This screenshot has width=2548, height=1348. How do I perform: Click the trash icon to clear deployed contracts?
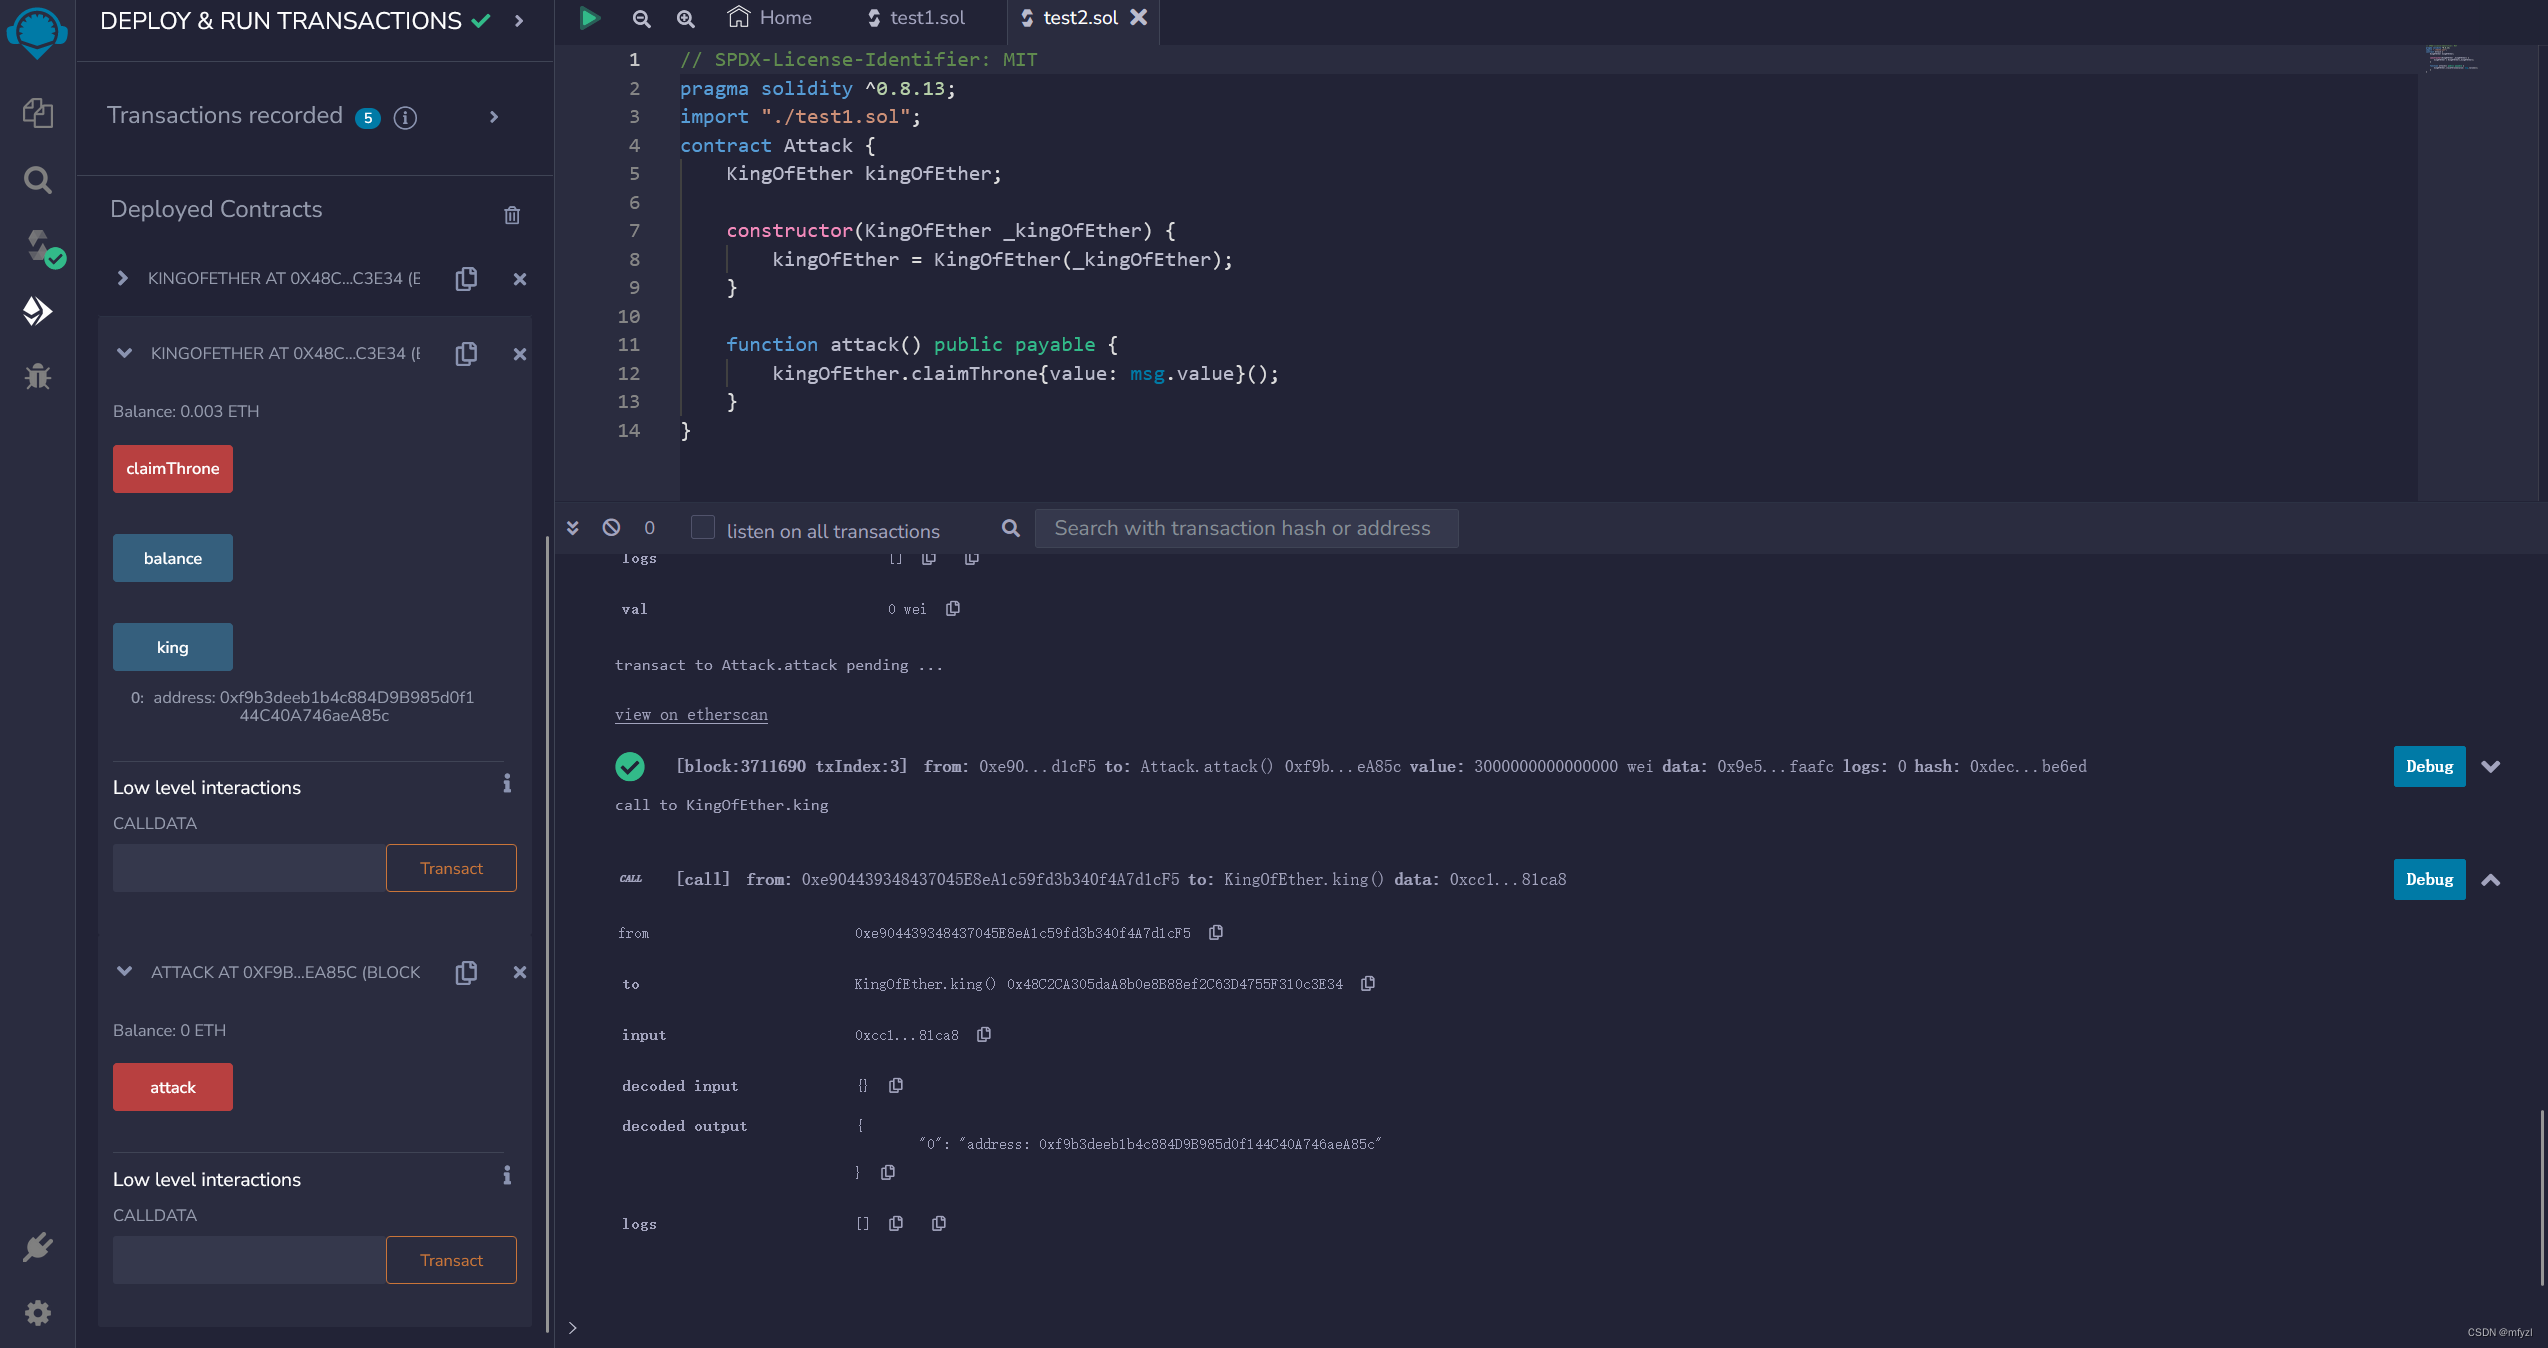coord(512,215)
